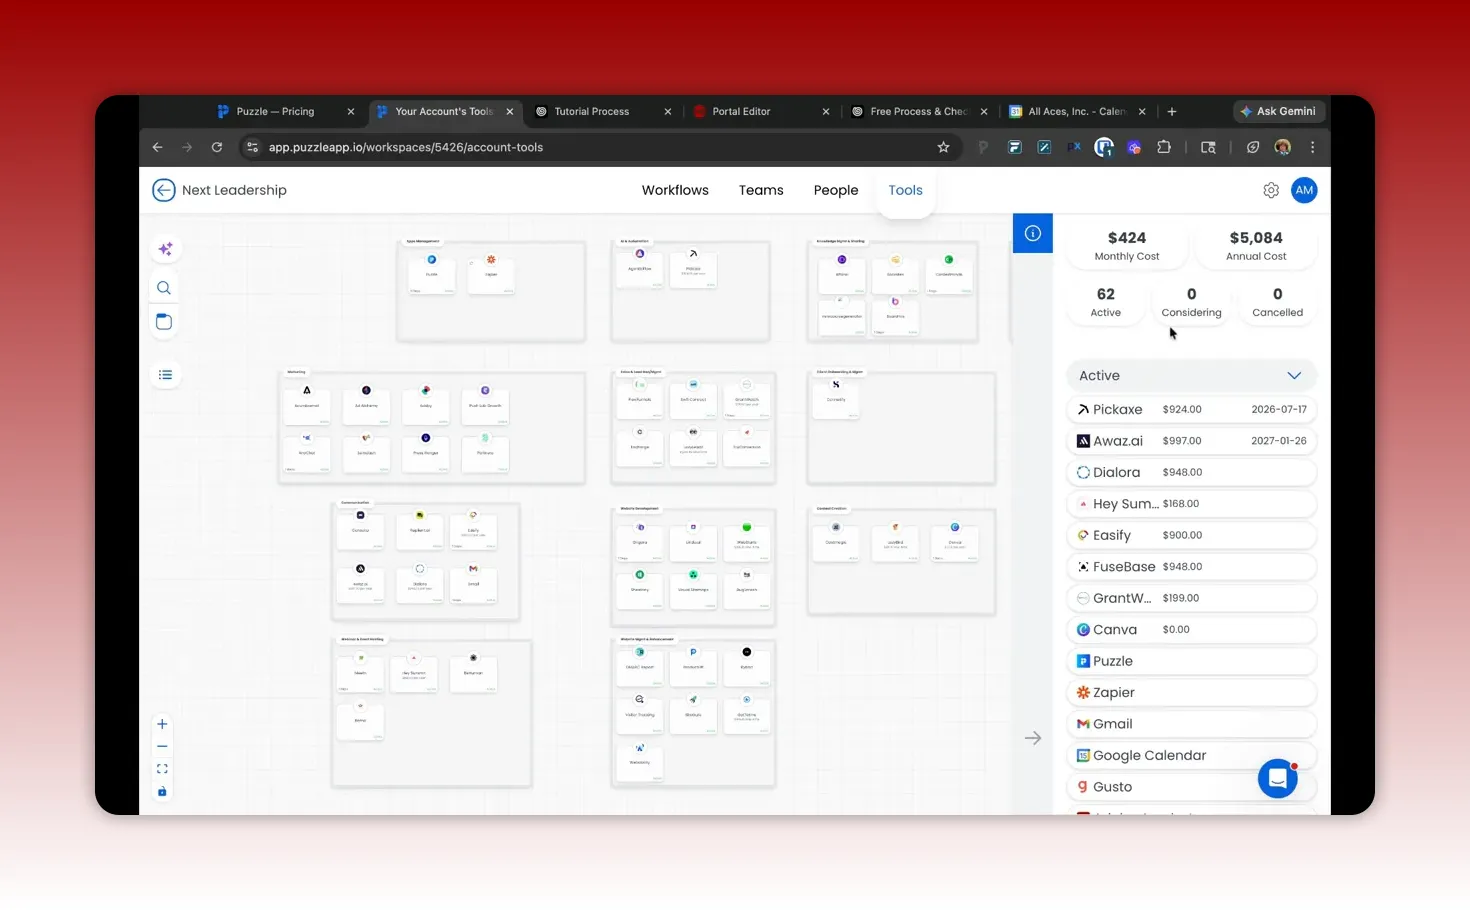Open the Intercom chat bubble
This screenshot has width=1470, height=910.
click(1277, 778)
